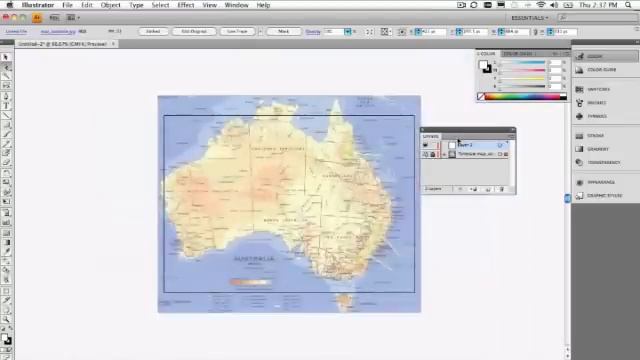Image resolution: width=640 pixels, height=360 pixels.
Task: Select the Selection (black arrow) tool
Action: tap(6, 58)
